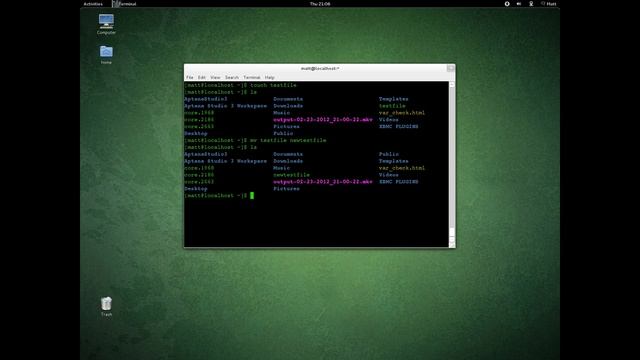Close the matt@localhost terminal window

tap(450, 68)
